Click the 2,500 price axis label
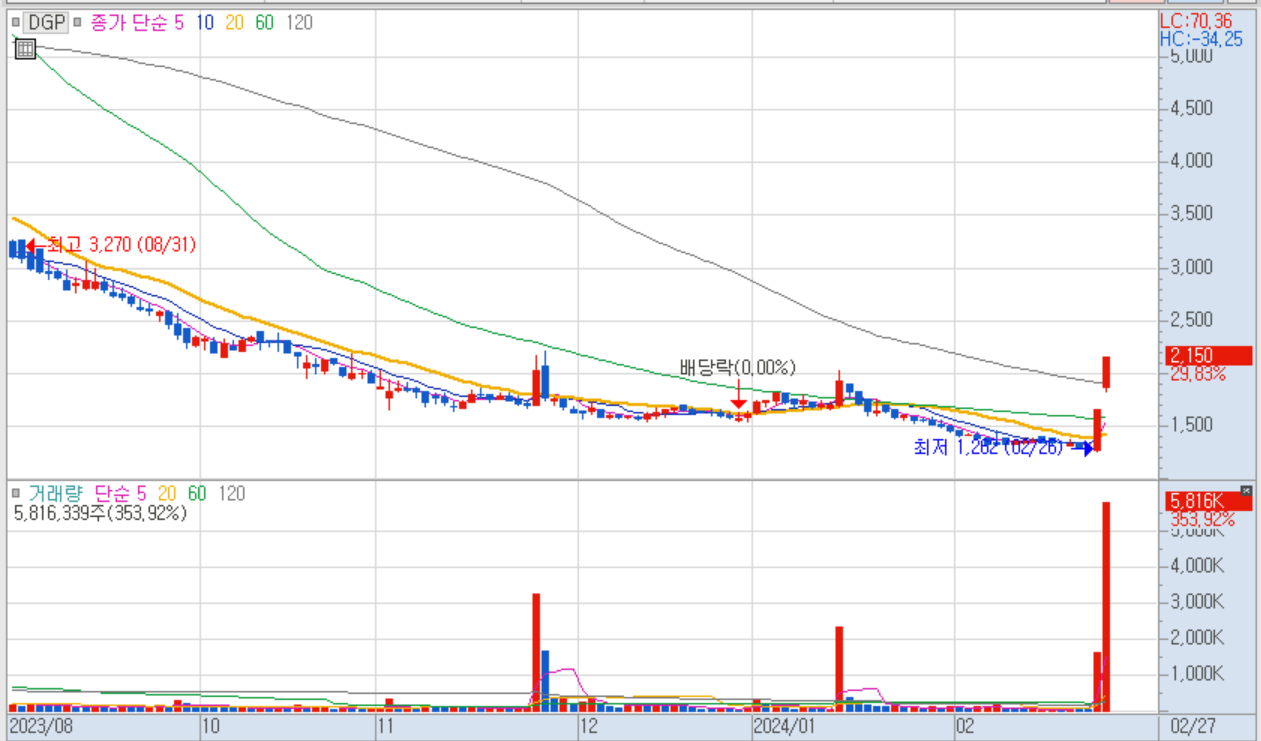 click(1191, 320)
